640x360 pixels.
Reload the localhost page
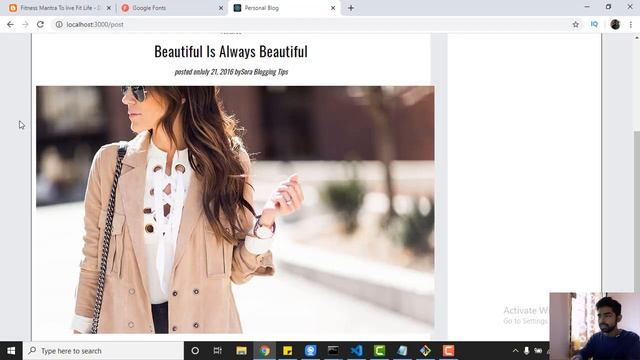tap(40, 24)
